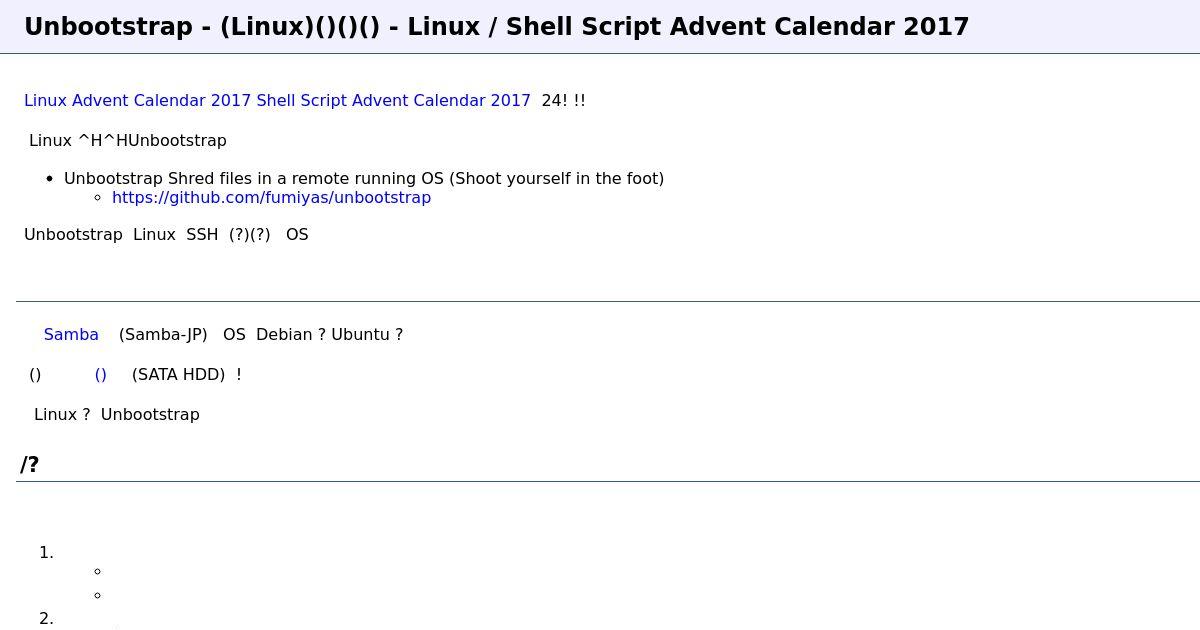Click numbered list item 1
This screenshot has height=630, width=1200.
pyautogui.click(x=46, y=553)
